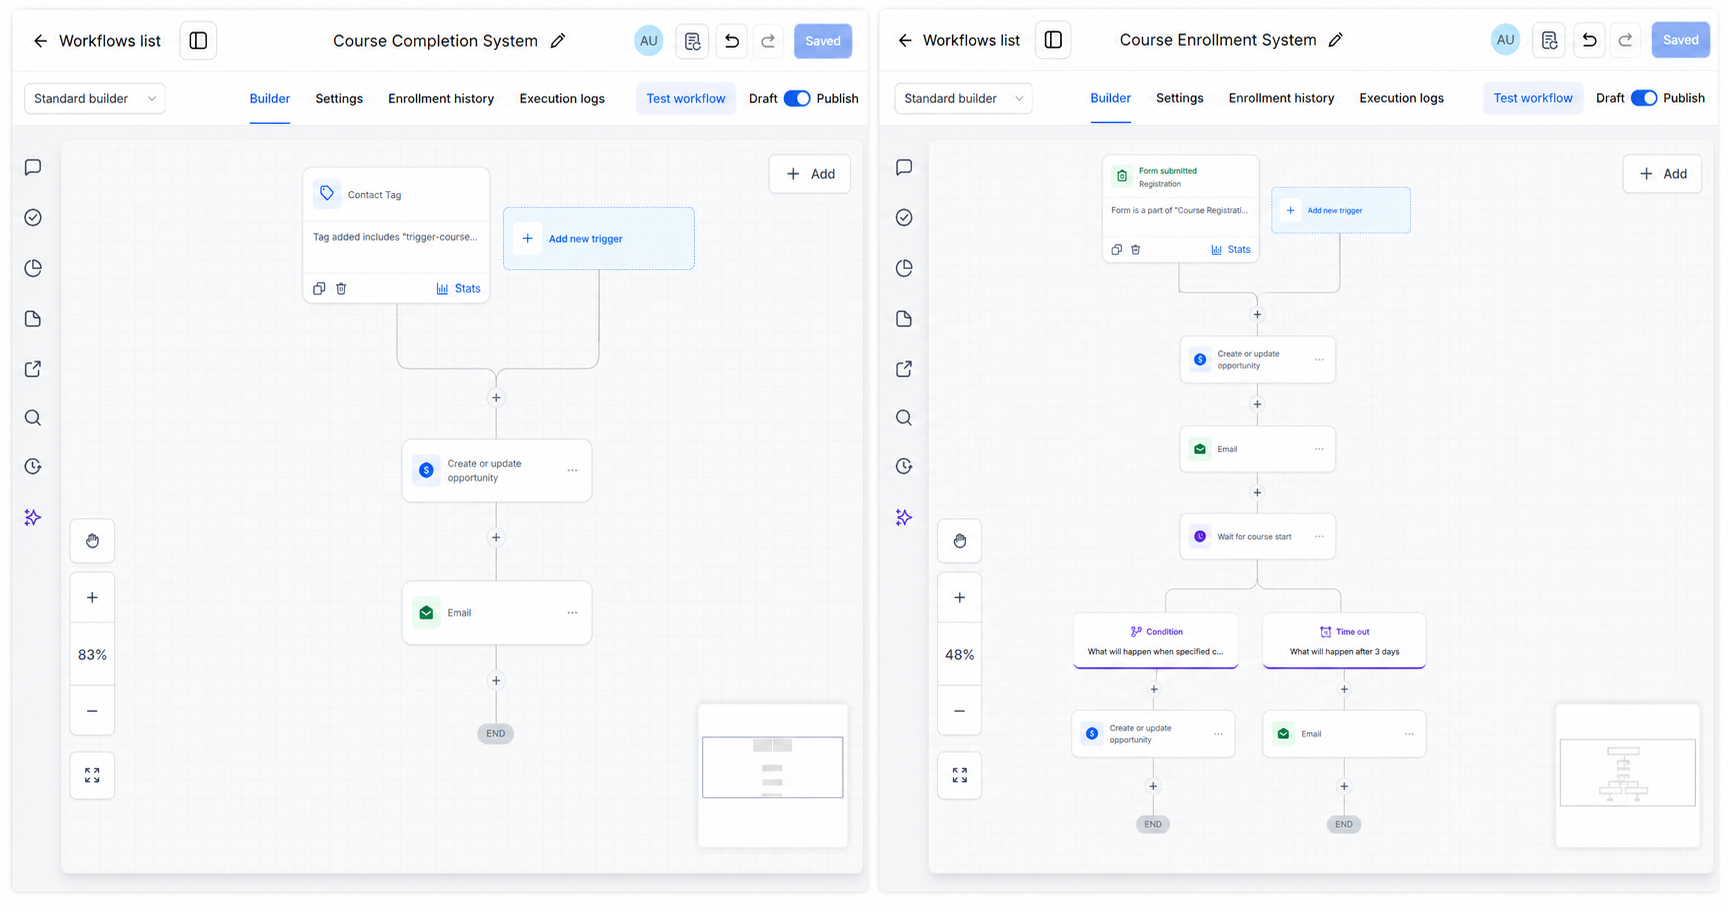Image resolution: width=1728 pixels, height=910 pixels.
Task: Redo change in Course Enrollment window
Action: coord(1625,40)
